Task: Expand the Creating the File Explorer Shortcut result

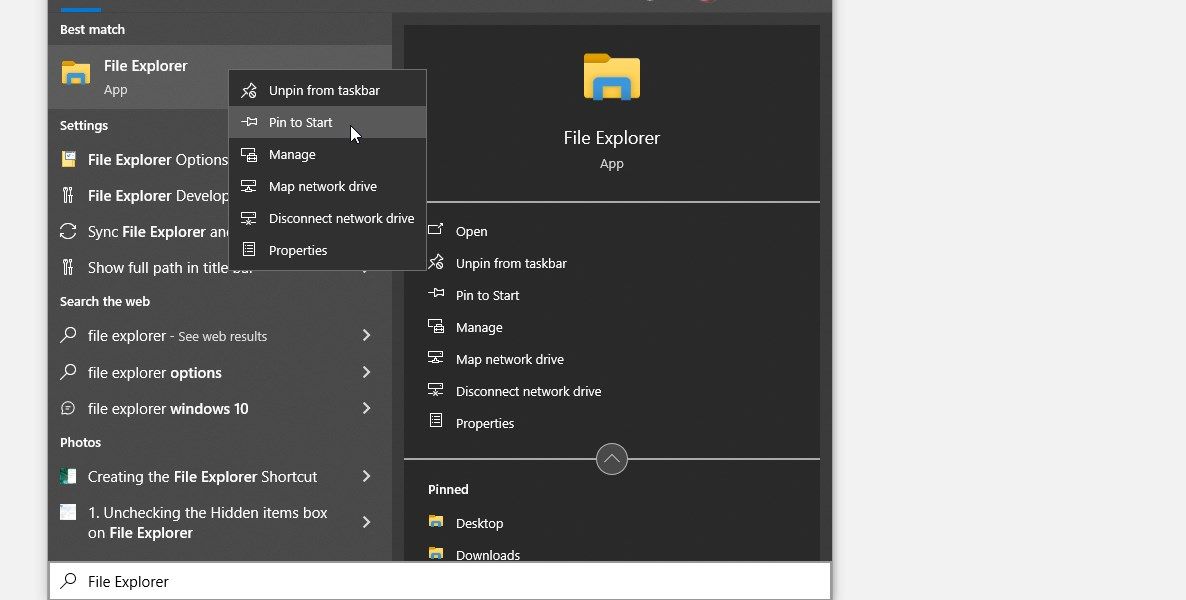Action: (366, 476)
